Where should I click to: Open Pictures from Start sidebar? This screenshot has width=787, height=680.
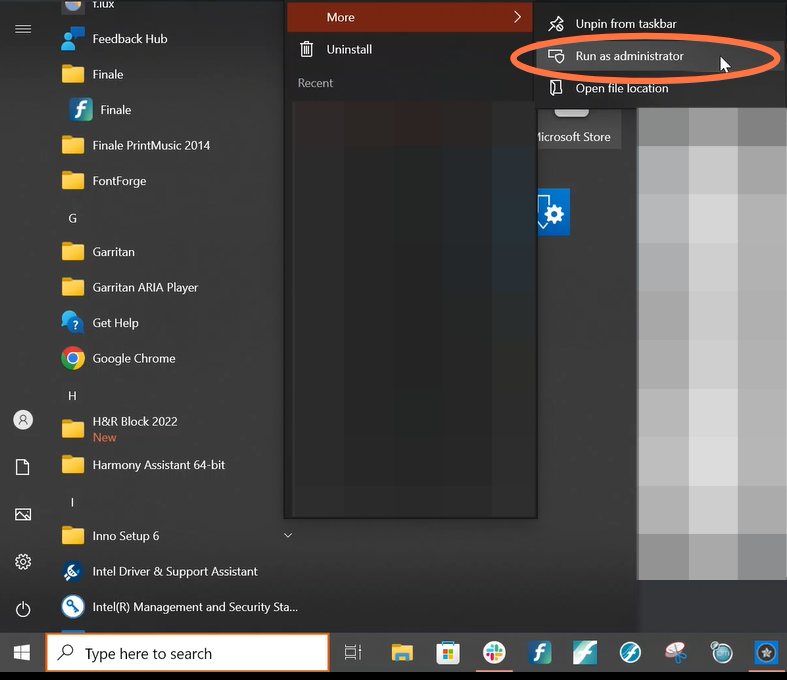pyautogui.click(x=23, y=514)
